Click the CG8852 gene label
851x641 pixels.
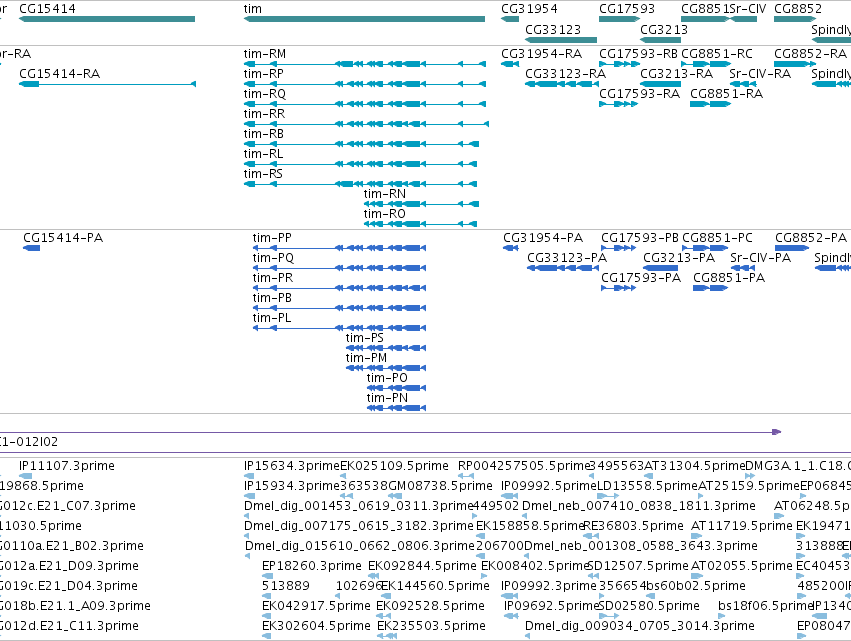pyautogui.click(x=798, y=9)
